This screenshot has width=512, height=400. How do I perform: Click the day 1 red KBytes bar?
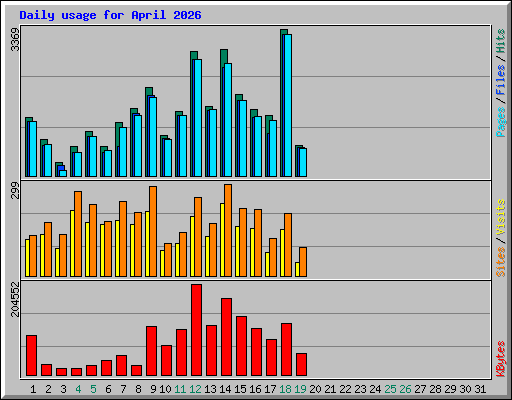31,356
